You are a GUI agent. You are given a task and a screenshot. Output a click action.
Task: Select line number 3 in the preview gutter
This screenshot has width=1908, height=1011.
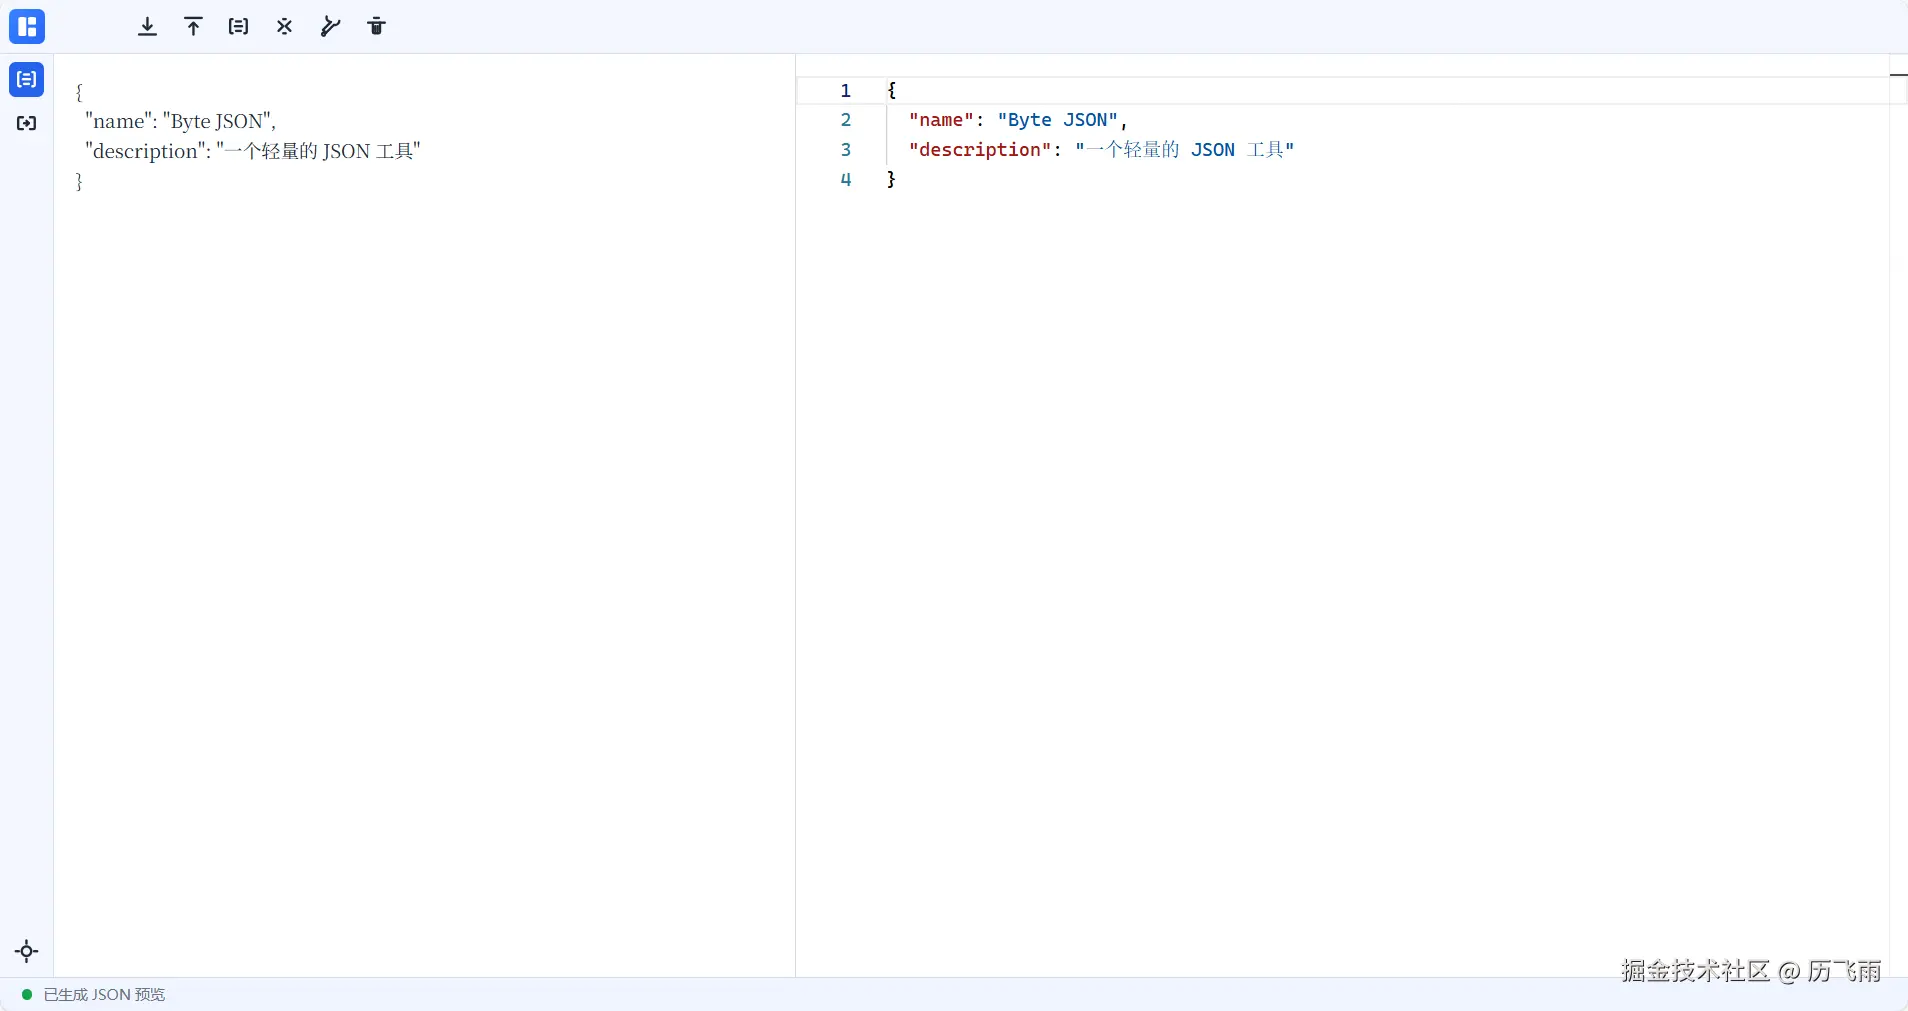coord(845,150)
